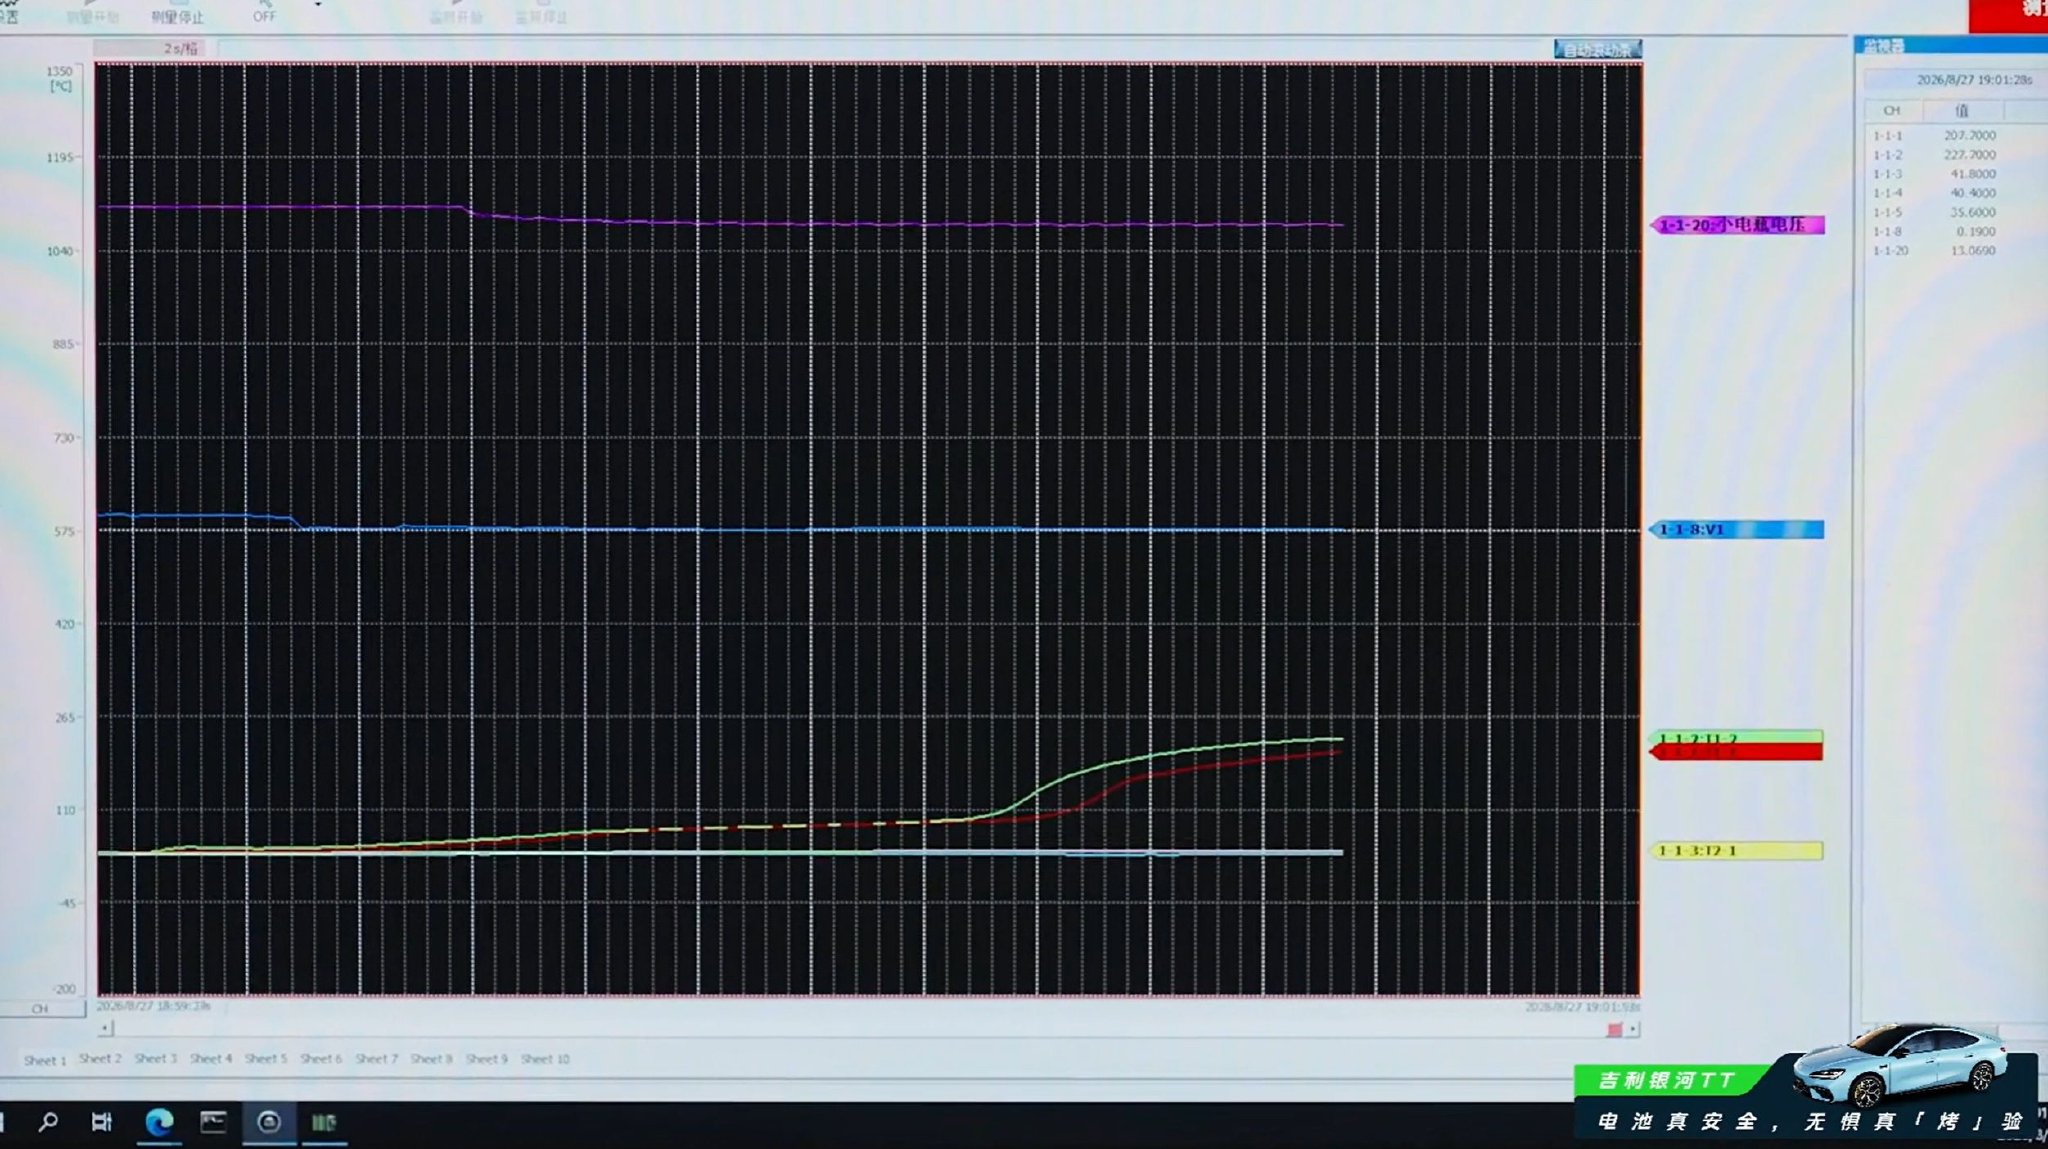2048x1149 pixels.
Task: Click the value 207.7000 in monitor
Action: click(x=1970, y=135)
